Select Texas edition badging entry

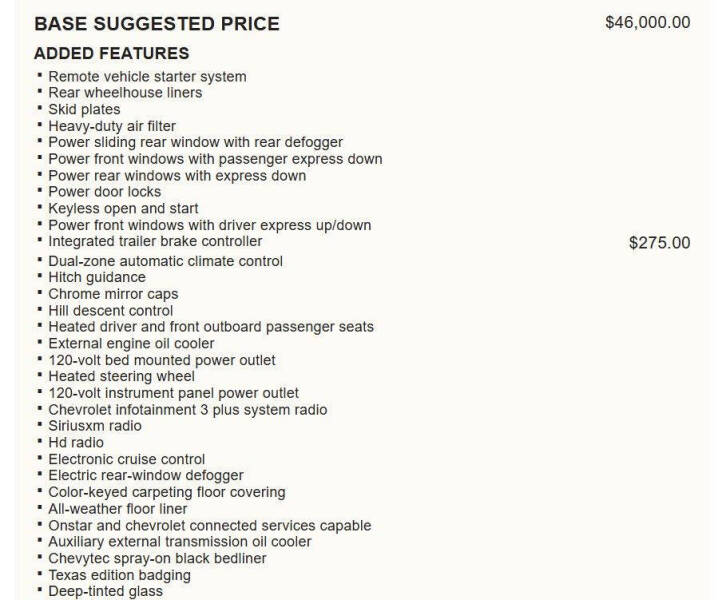tap(119, 575)
